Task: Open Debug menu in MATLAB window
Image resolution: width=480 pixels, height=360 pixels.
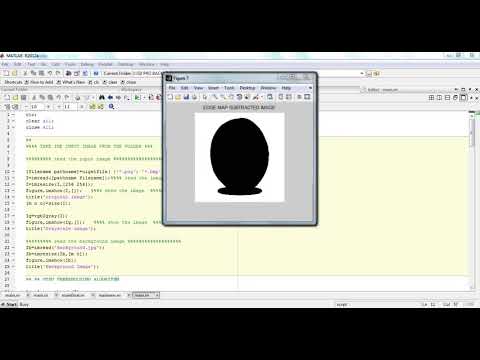Action: [87, 64]
